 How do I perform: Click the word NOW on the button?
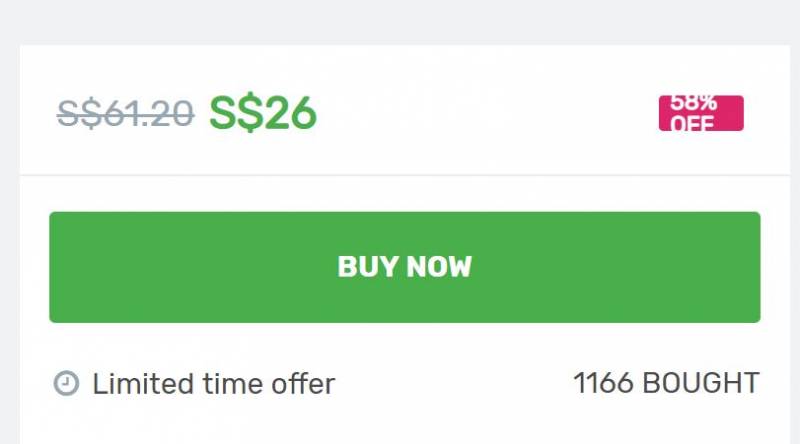click(436, 267)
